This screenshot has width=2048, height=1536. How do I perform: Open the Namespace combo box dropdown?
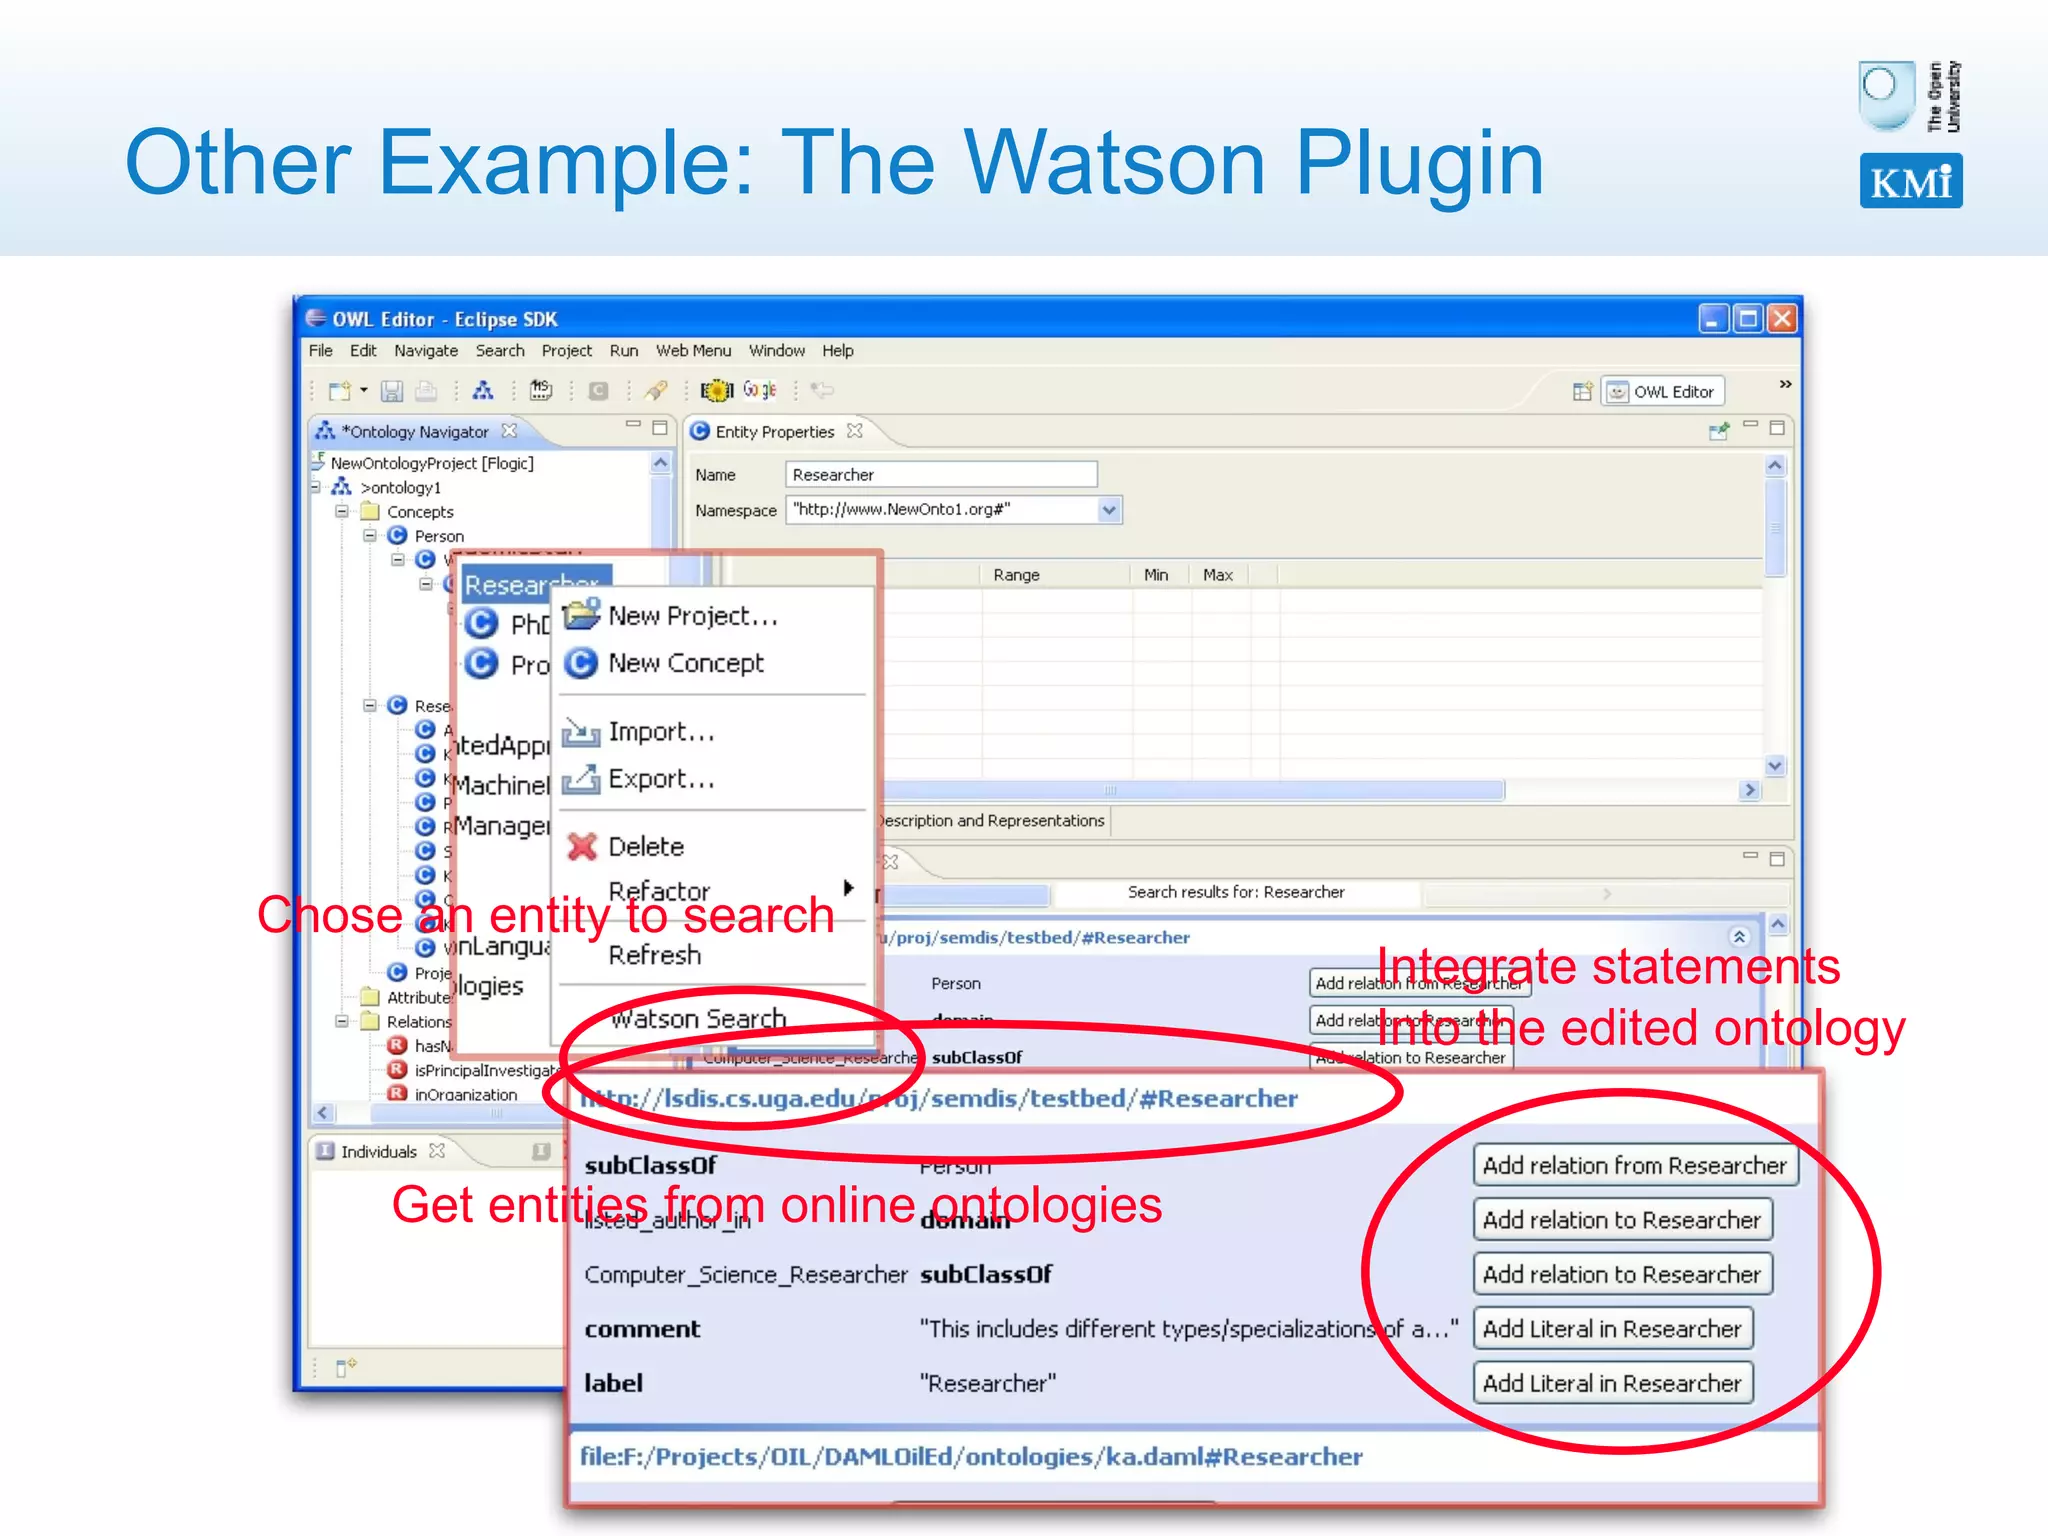(x=1109, y=510)
